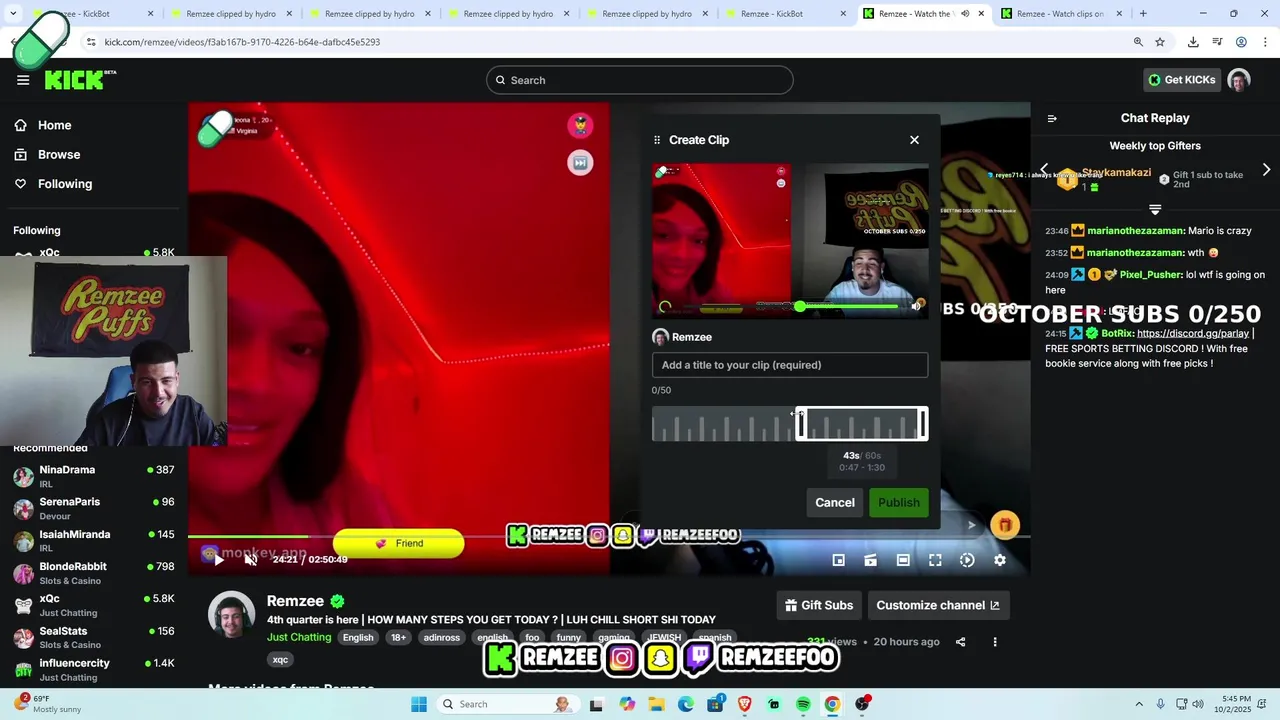Image resolution: width=1280 pixels, height=720 pixels.
Task: Click the Just Chatting category link
Action: click(299, 637)
